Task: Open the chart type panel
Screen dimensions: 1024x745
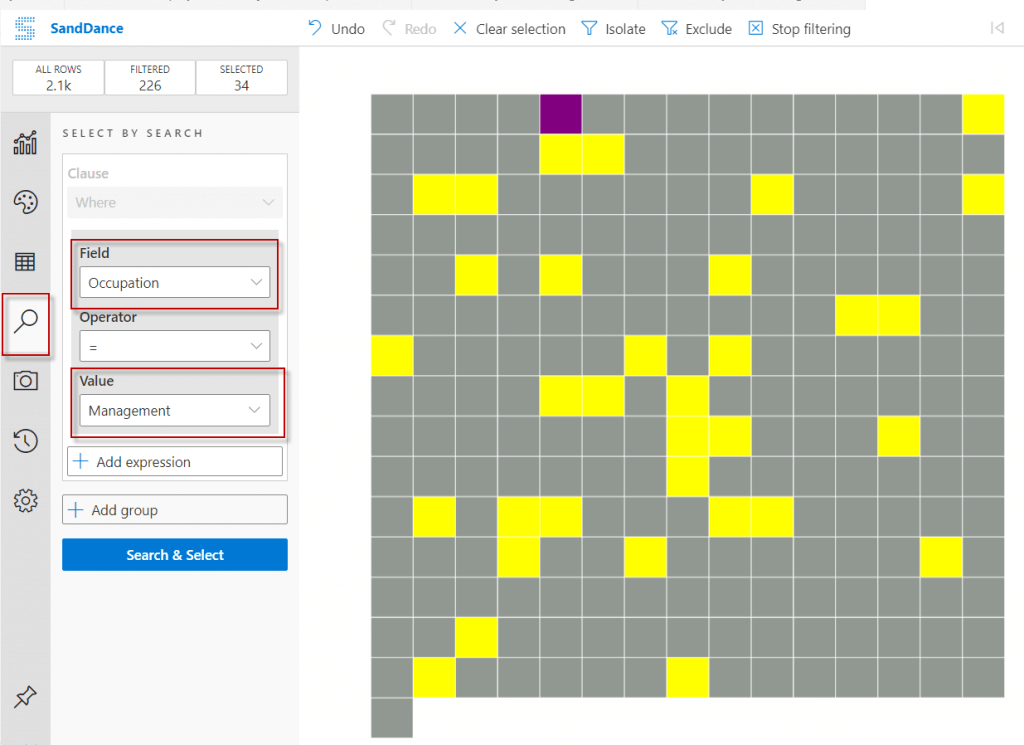Action: coord(26,142)
